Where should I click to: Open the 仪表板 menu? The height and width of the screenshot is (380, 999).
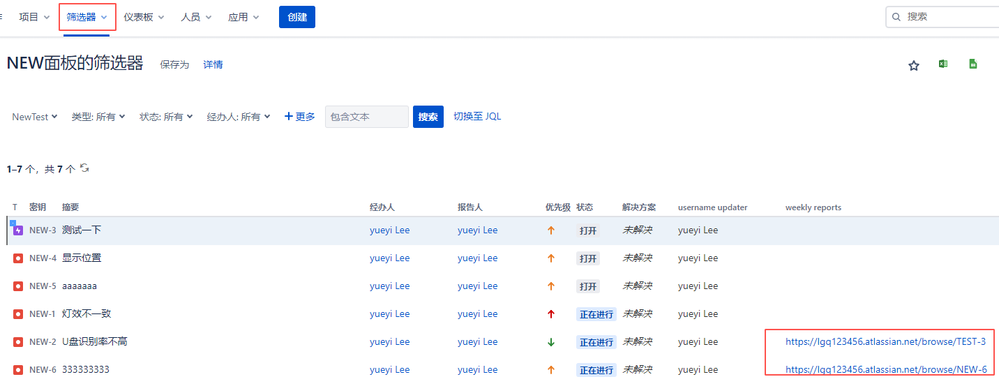click(144, 17)
